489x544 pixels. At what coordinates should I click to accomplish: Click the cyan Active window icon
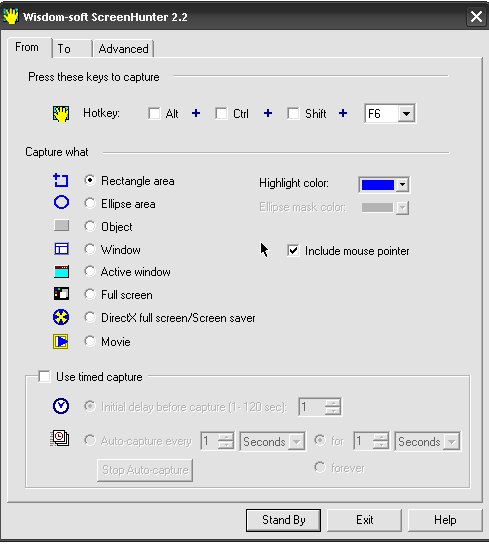[61, 272]
